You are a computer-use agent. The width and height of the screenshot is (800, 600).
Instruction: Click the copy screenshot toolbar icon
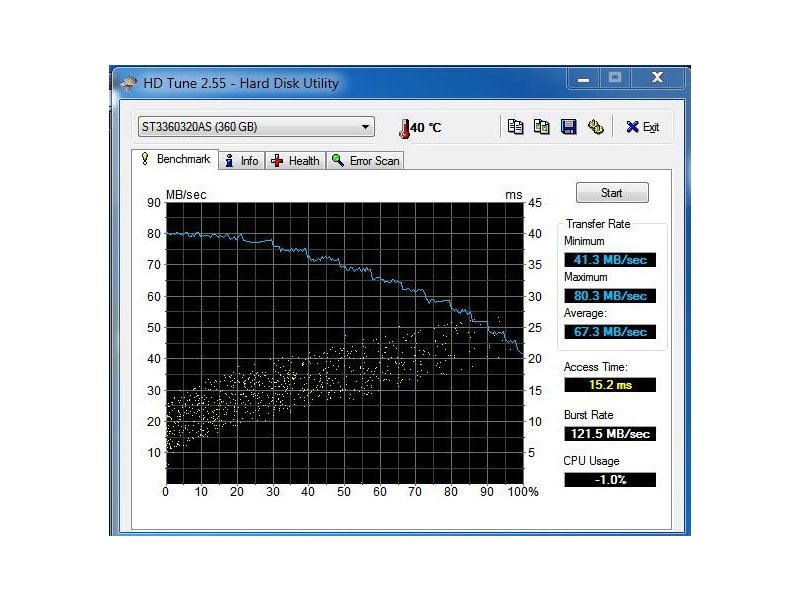coord(541,127)
